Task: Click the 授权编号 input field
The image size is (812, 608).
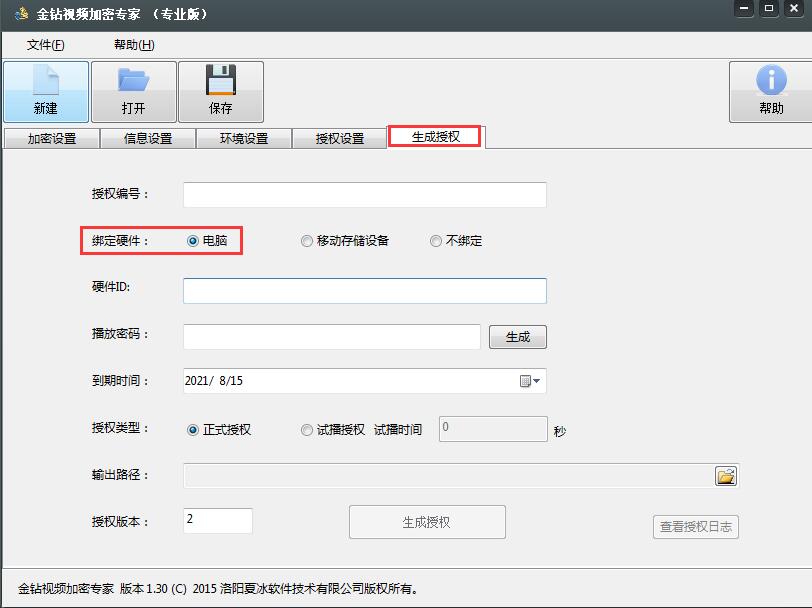Action: click(365, 195)
